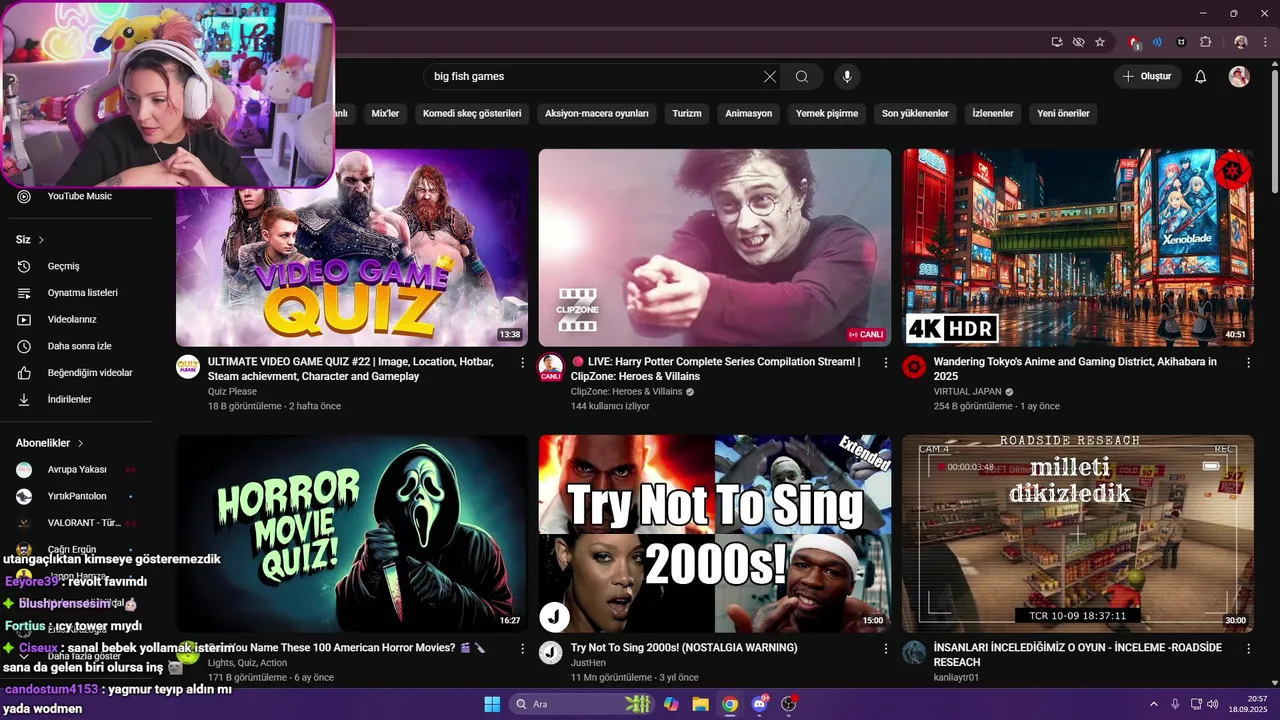Open Chrome three-dot menu

(x=1264, y=42)
